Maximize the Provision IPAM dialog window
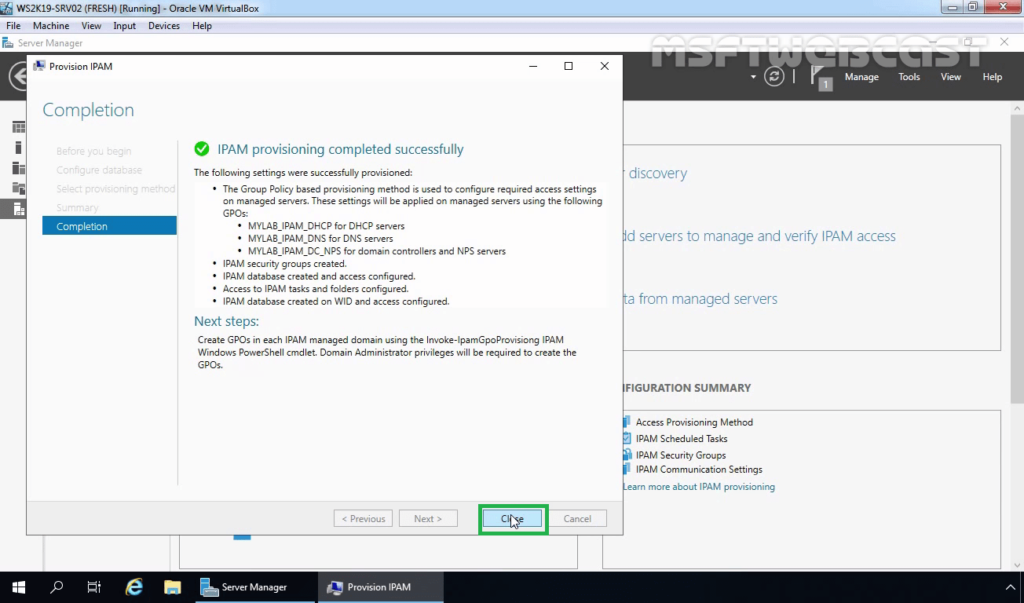Viewport: 1024px width, 603px height. [568, 66]
